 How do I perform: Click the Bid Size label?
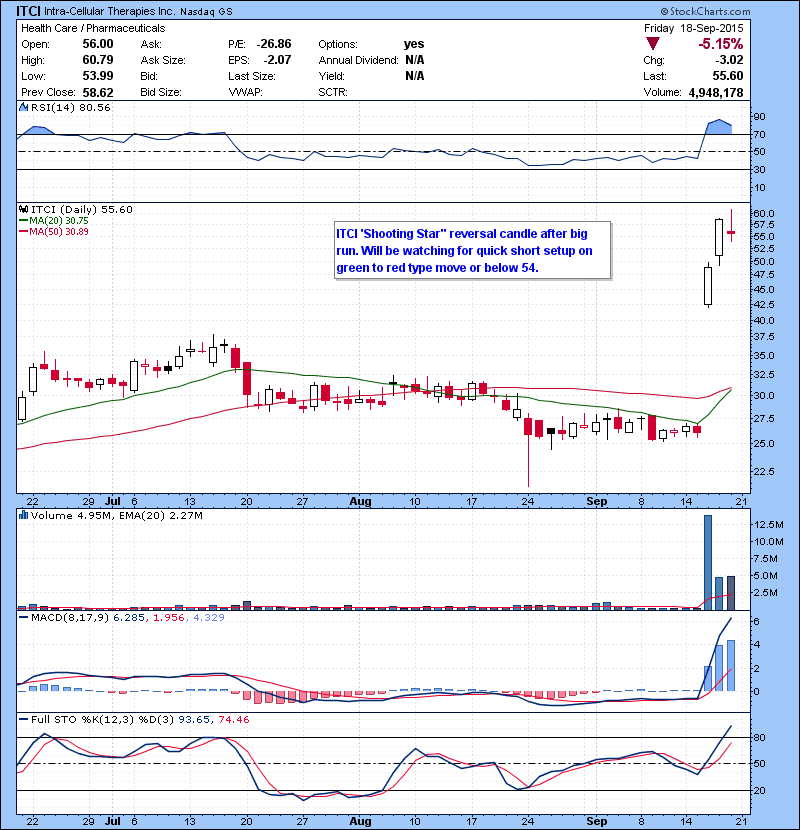161,92
